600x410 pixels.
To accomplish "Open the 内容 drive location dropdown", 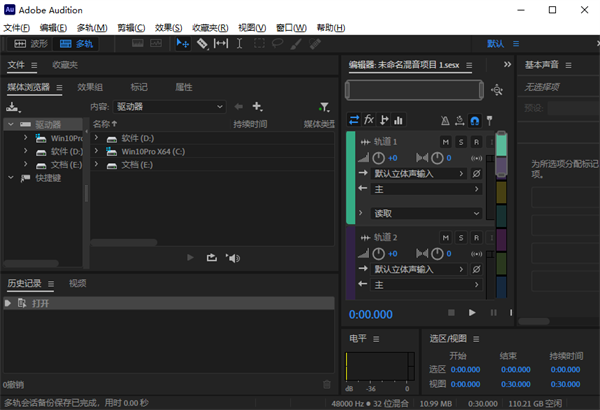I will [168, 106].
